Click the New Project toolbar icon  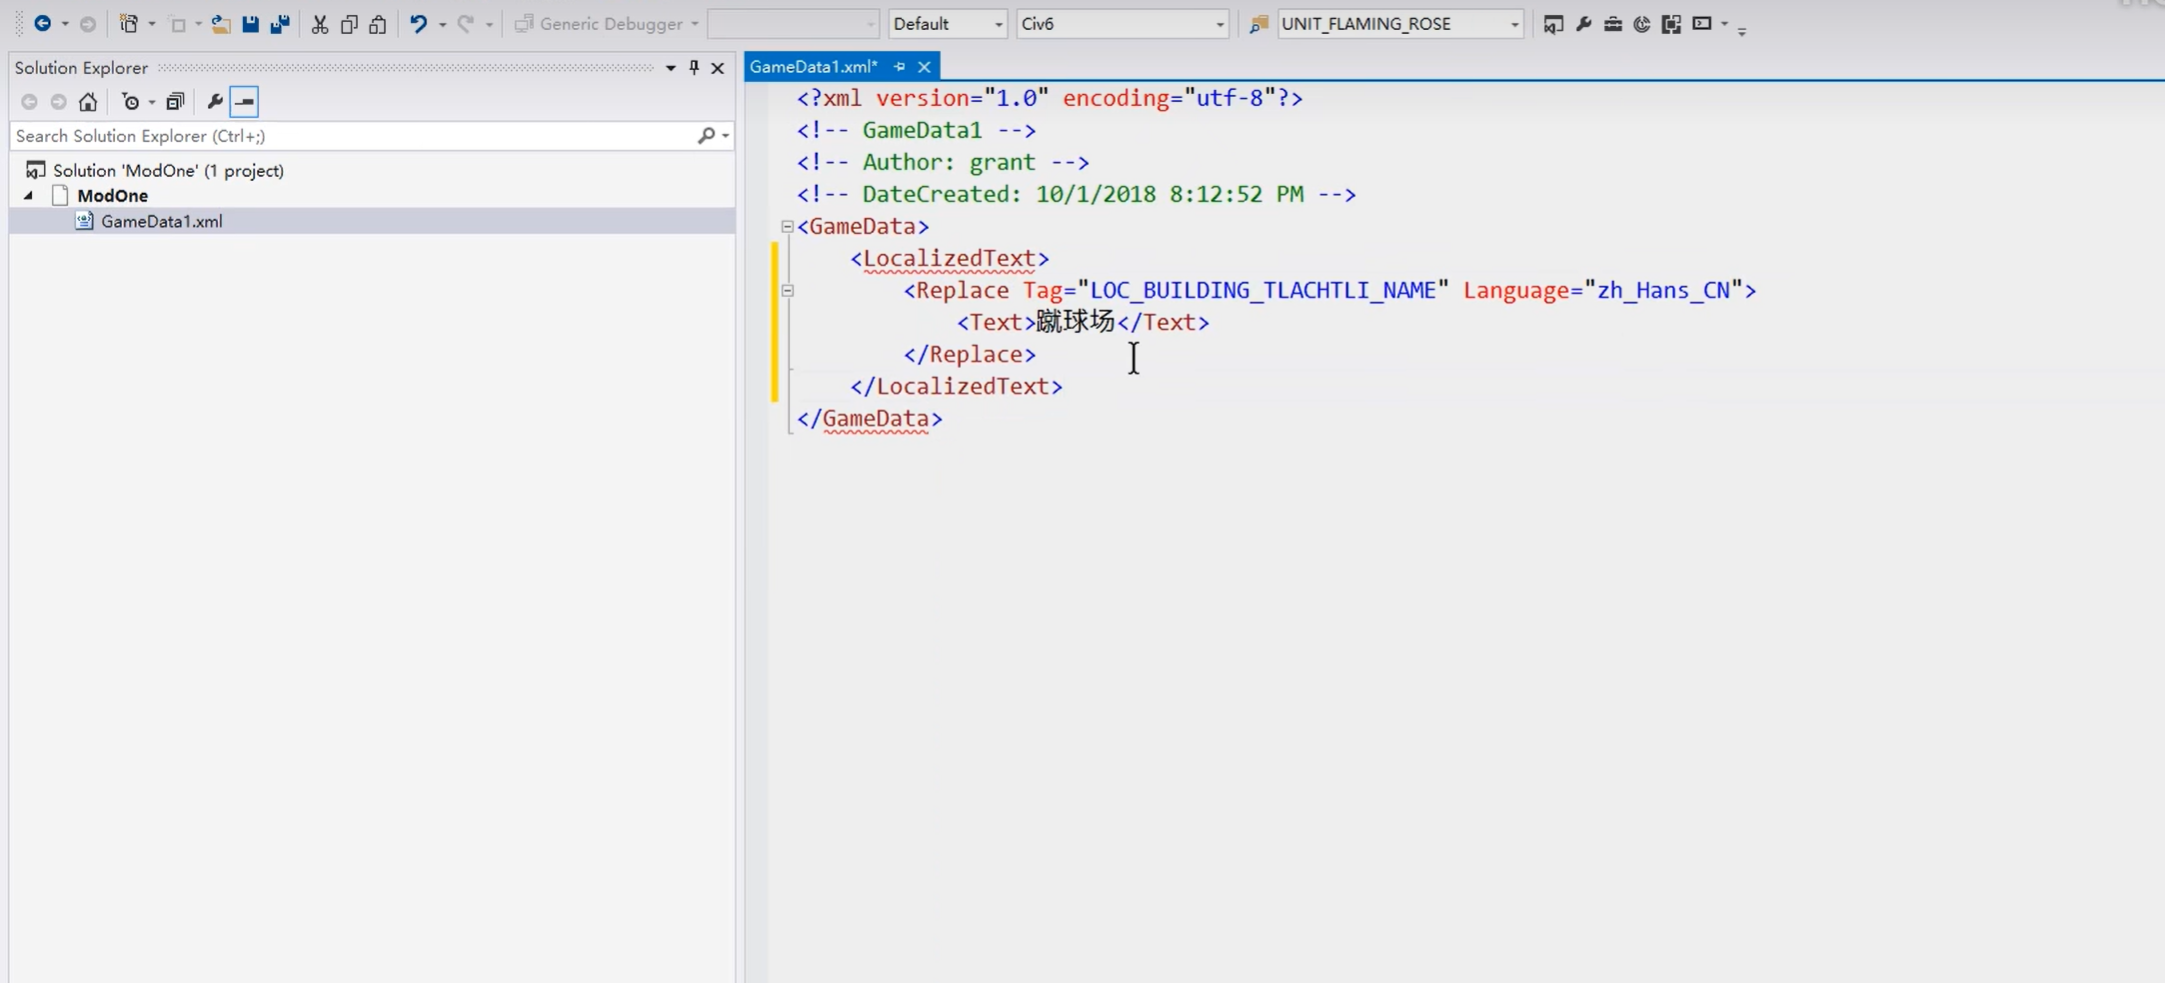[x=129, y=23]
